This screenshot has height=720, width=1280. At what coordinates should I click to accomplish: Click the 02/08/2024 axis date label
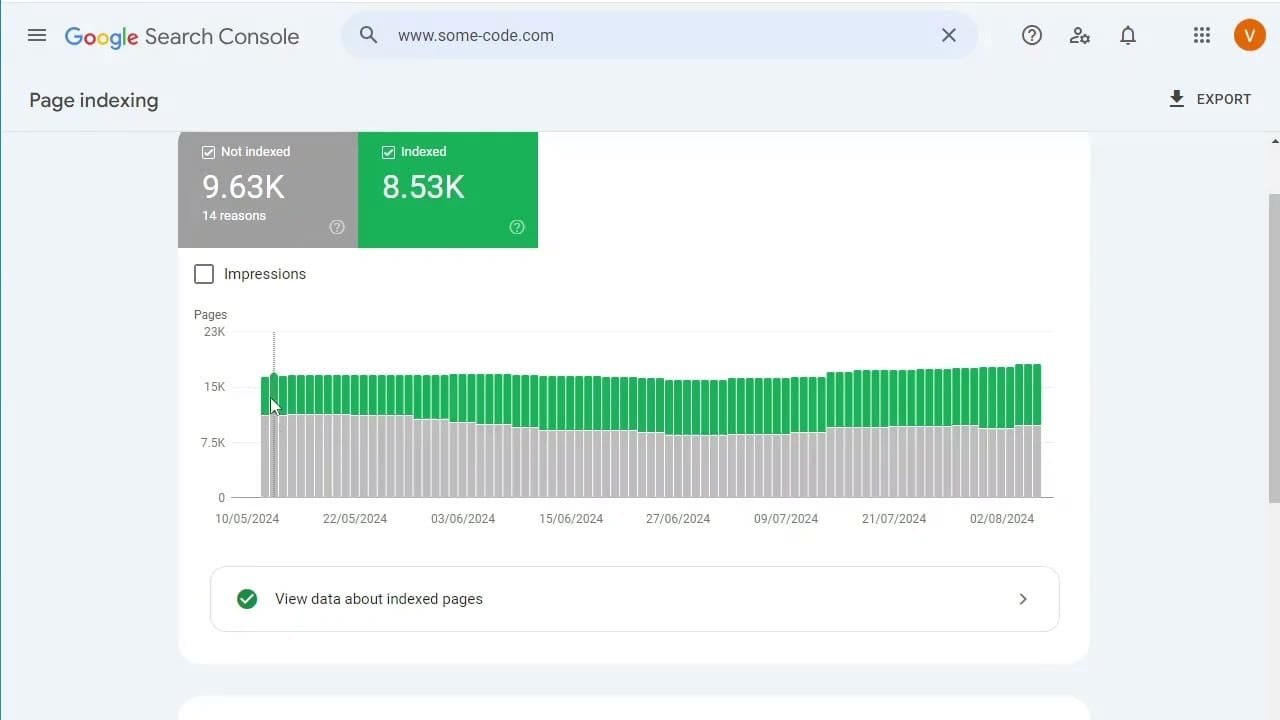pos(1002,519)
